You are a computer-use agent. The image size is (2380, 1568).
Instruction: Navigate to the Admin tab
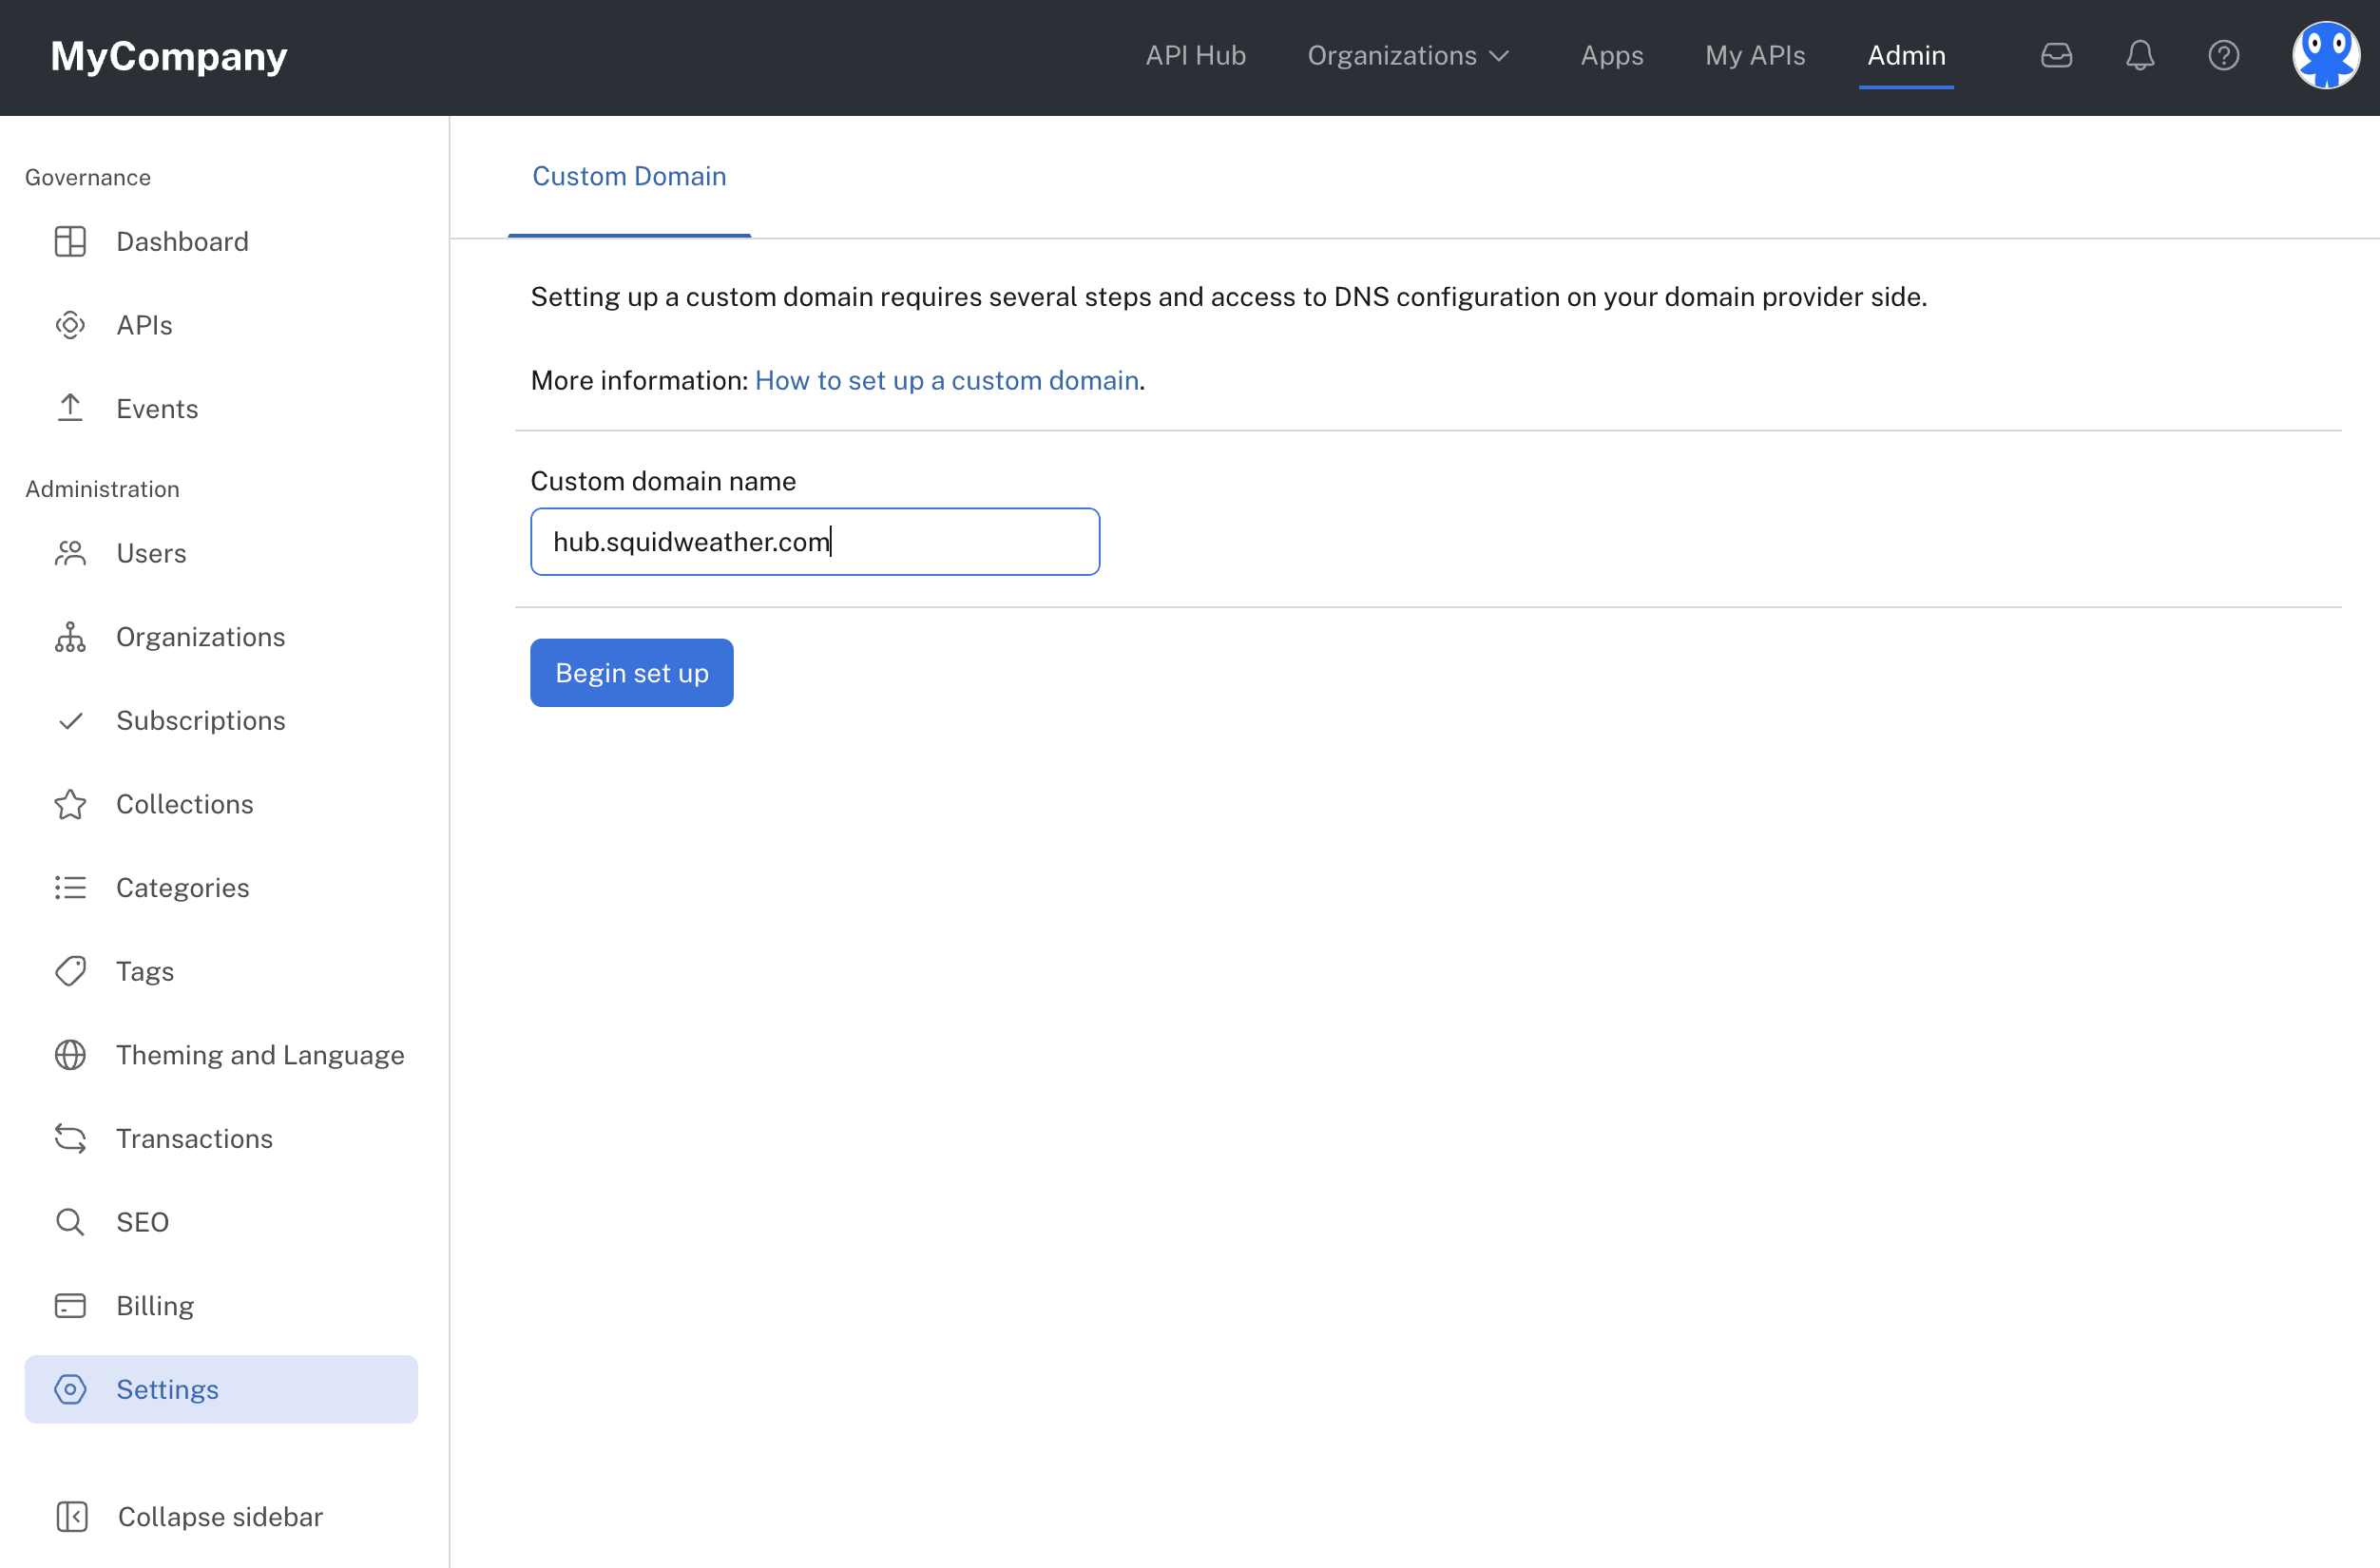pyautogui.click(x=1906, y=56)
